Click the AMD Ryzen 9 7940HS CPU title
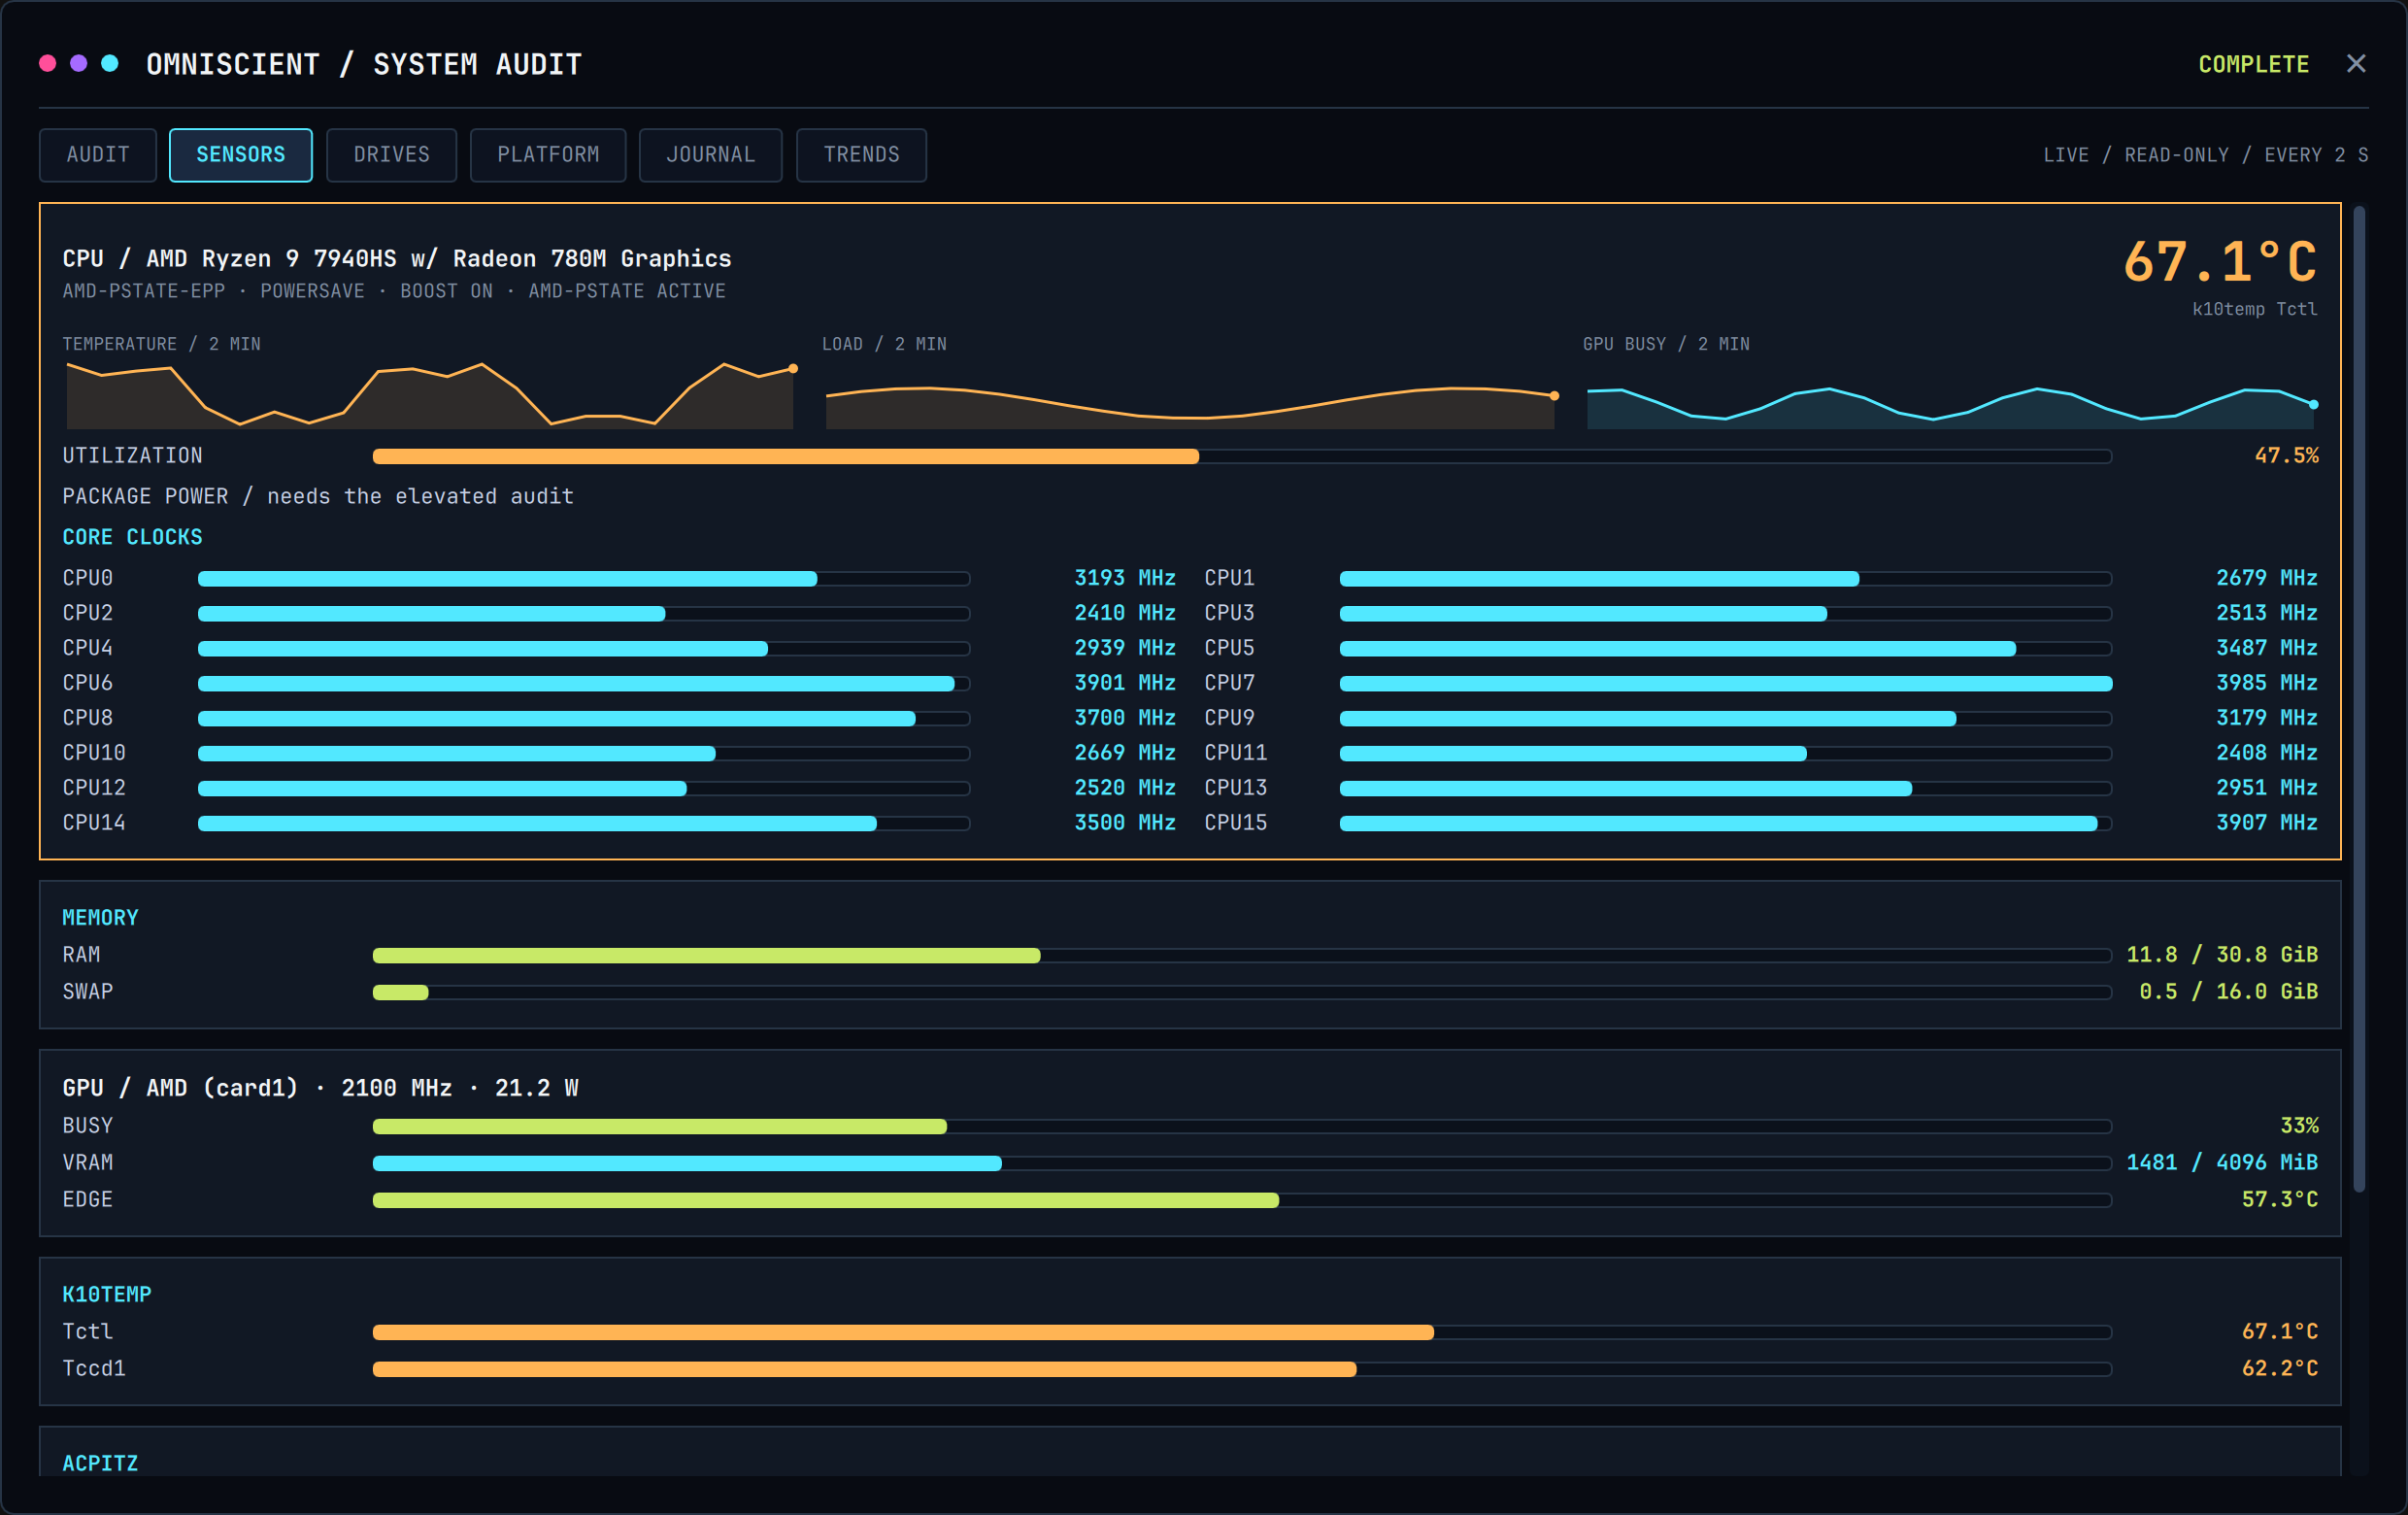Screen dimensions: 2408x1515 tap(397, 259)
